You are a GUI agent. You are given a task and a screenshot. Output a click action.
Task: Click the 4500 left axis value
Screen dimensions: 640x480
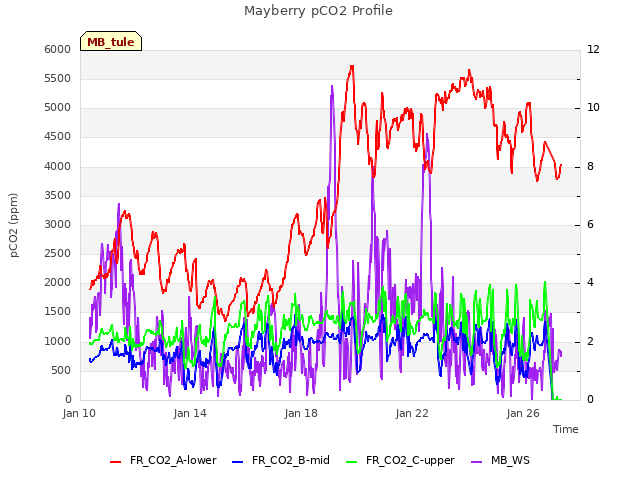58,137
